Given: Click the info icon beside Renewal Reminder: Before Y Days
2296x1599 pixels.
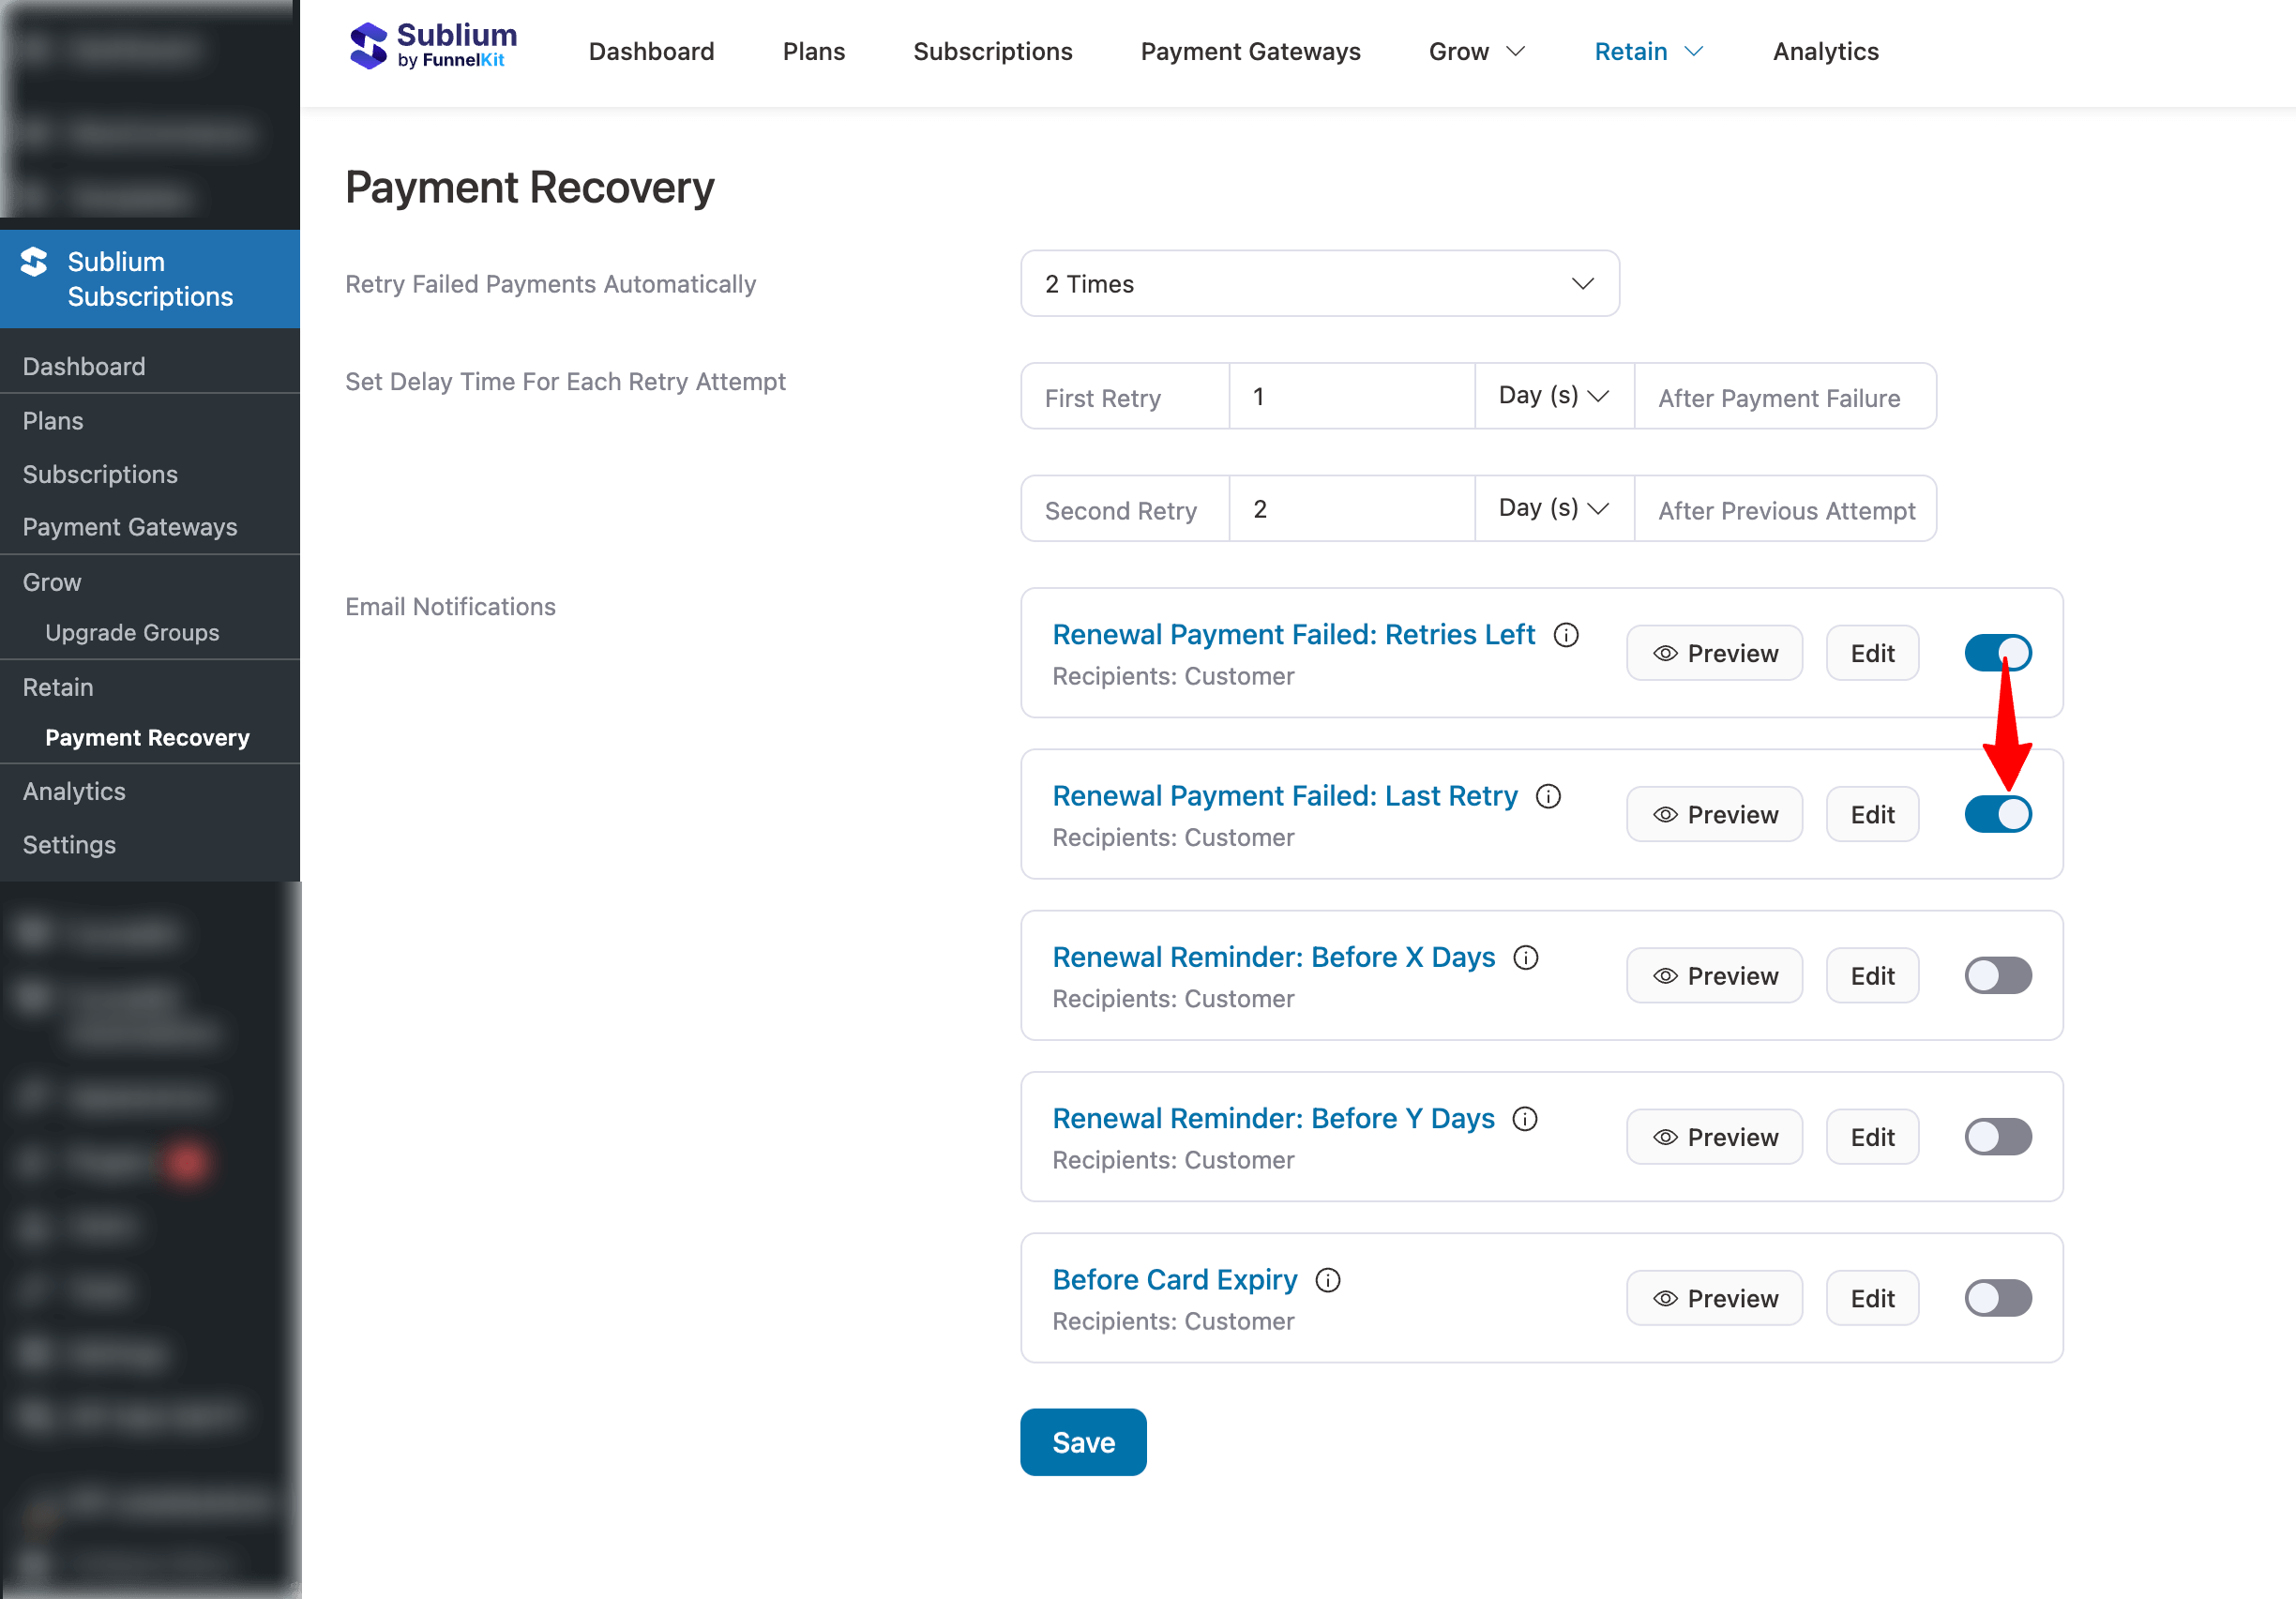Looking at the screenshot, I should coord(1526,1118).
